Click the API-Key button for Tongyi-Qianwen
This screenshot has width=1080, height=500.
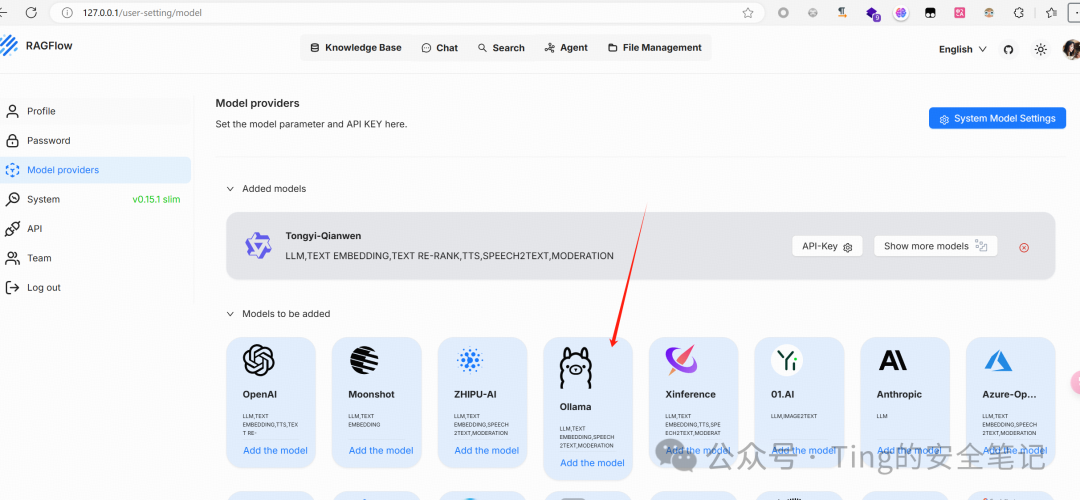[827, 246]
